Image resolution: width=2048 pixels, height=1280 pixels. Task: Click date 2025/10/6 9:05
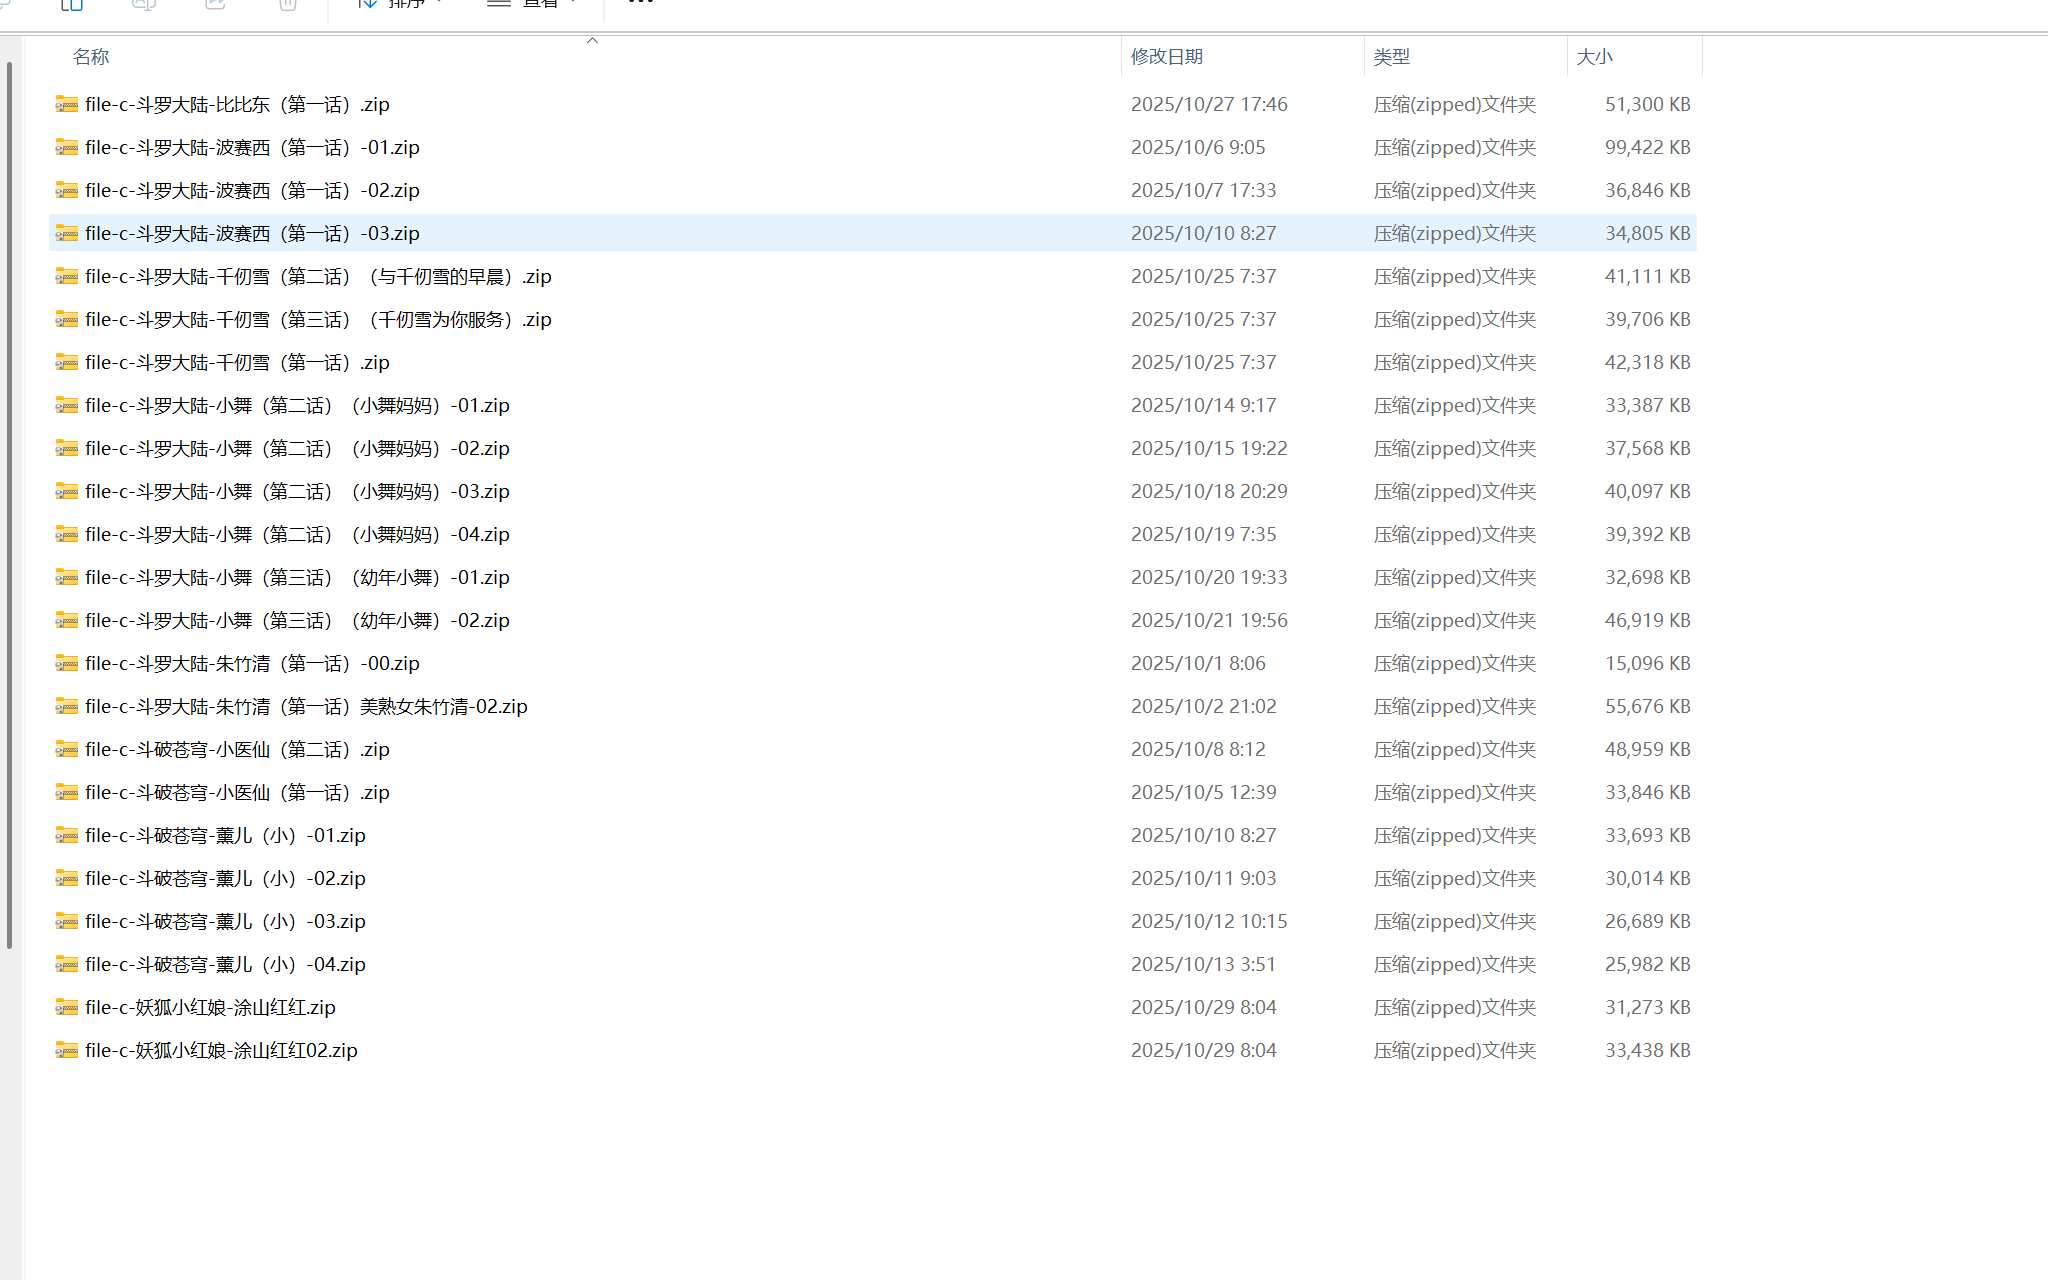[1198, 147]
